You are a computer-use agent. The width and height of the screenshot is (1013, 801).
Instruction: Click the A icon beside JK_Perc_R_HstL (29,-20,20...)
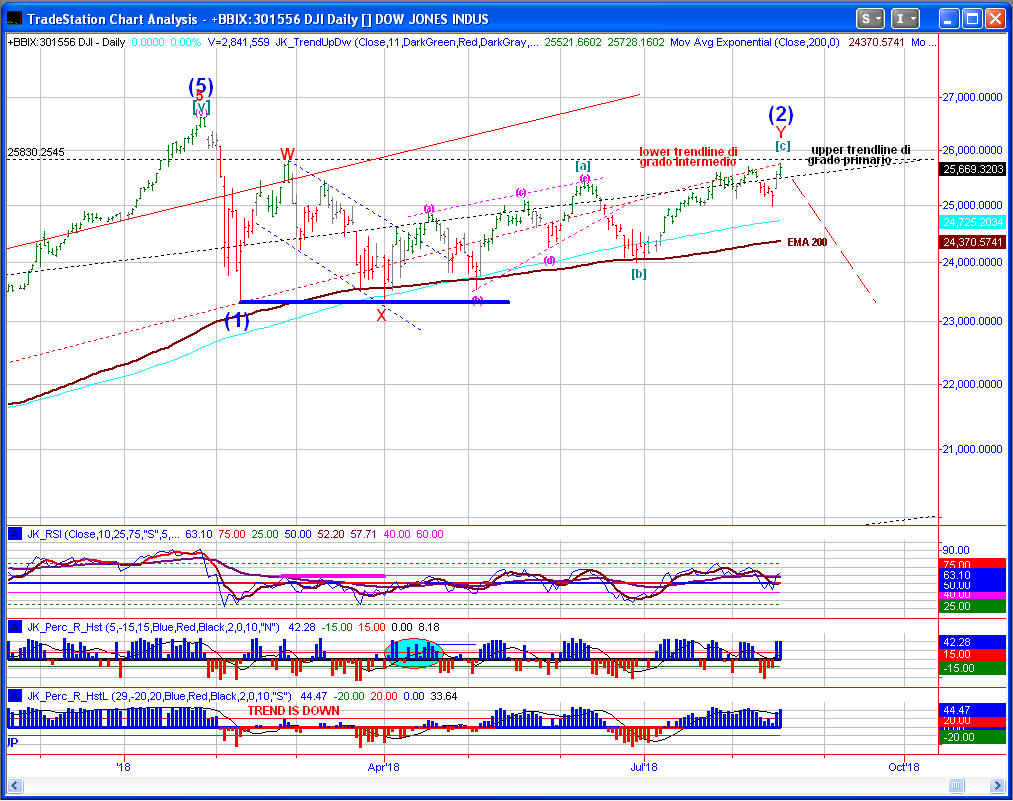[15, 696]
